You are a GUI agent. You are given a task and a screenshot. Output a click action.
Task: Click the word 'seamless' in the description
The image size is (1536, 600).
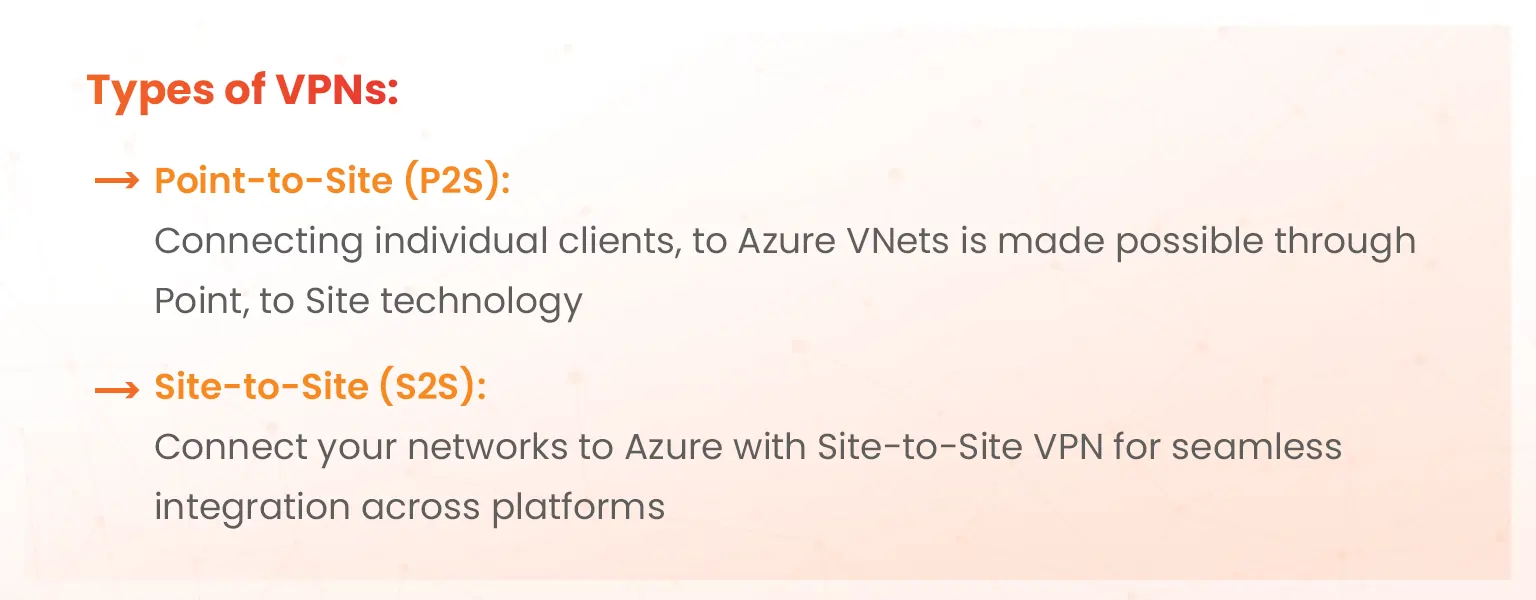point(1257,446)
